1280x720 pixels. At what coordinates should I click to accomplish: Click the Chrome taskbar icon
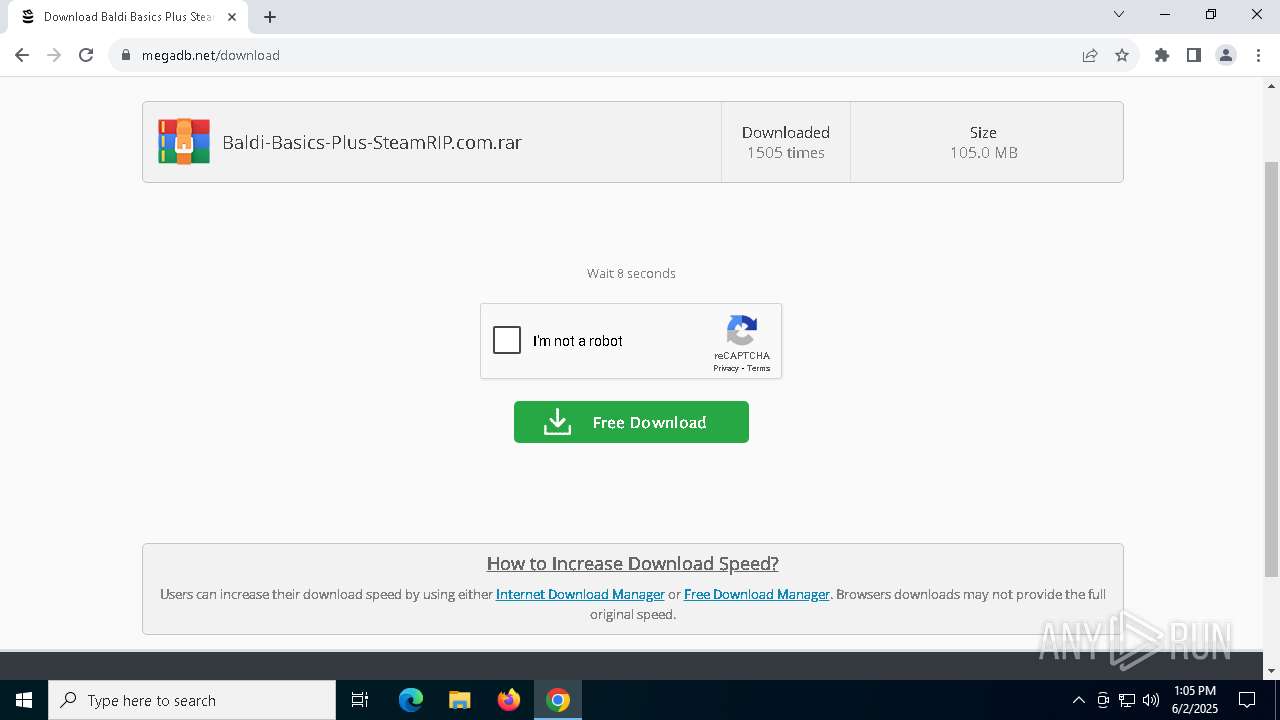click(x=558, y=700)
